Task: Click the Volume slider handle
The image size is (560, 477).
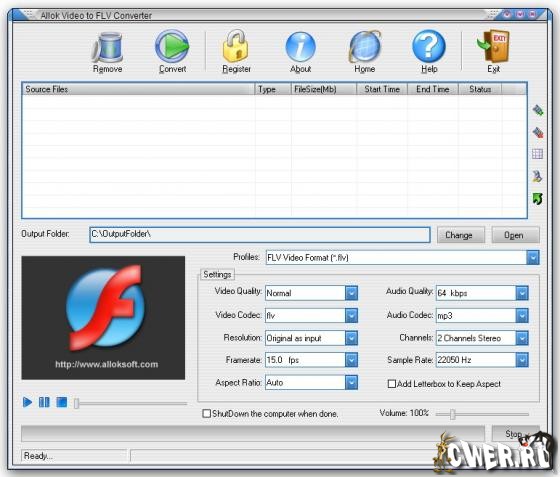Action: coord(452,414)
